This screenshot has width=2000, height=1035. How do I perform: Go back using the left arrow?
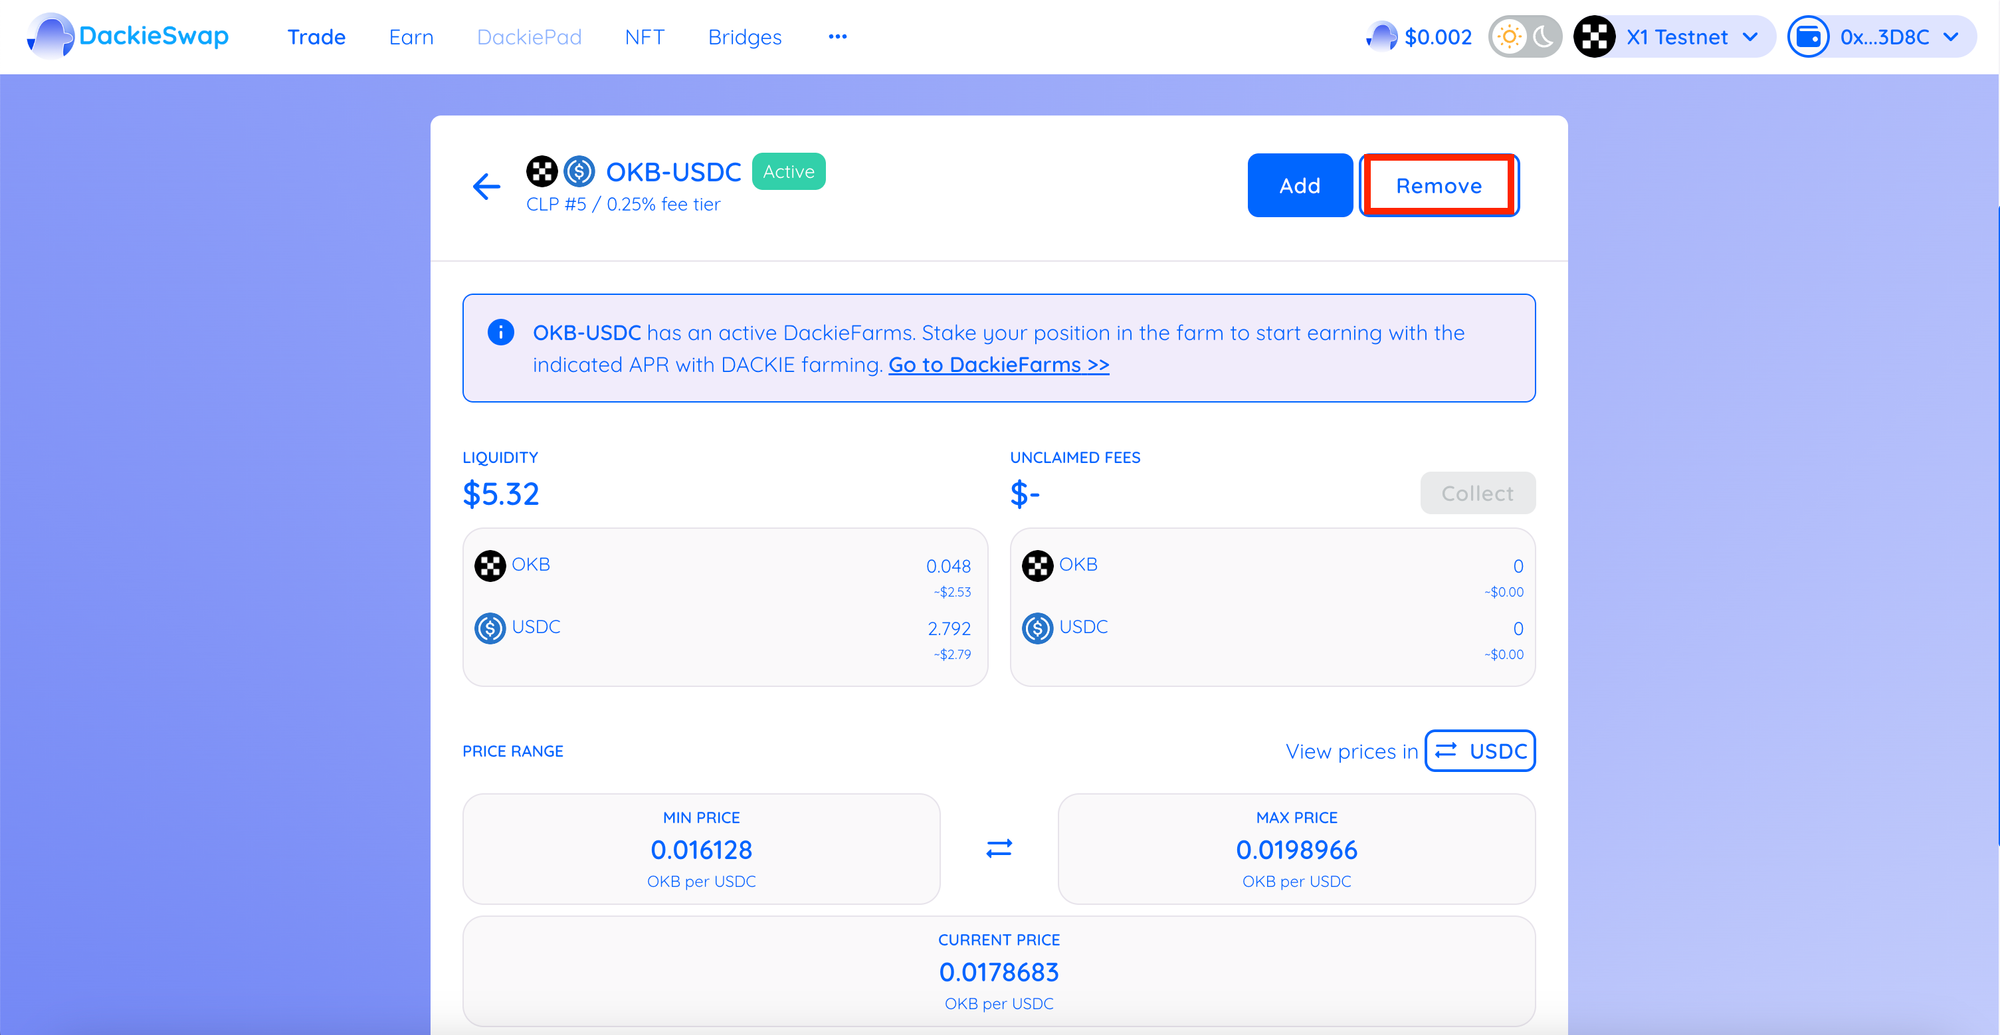click(486, 186)
